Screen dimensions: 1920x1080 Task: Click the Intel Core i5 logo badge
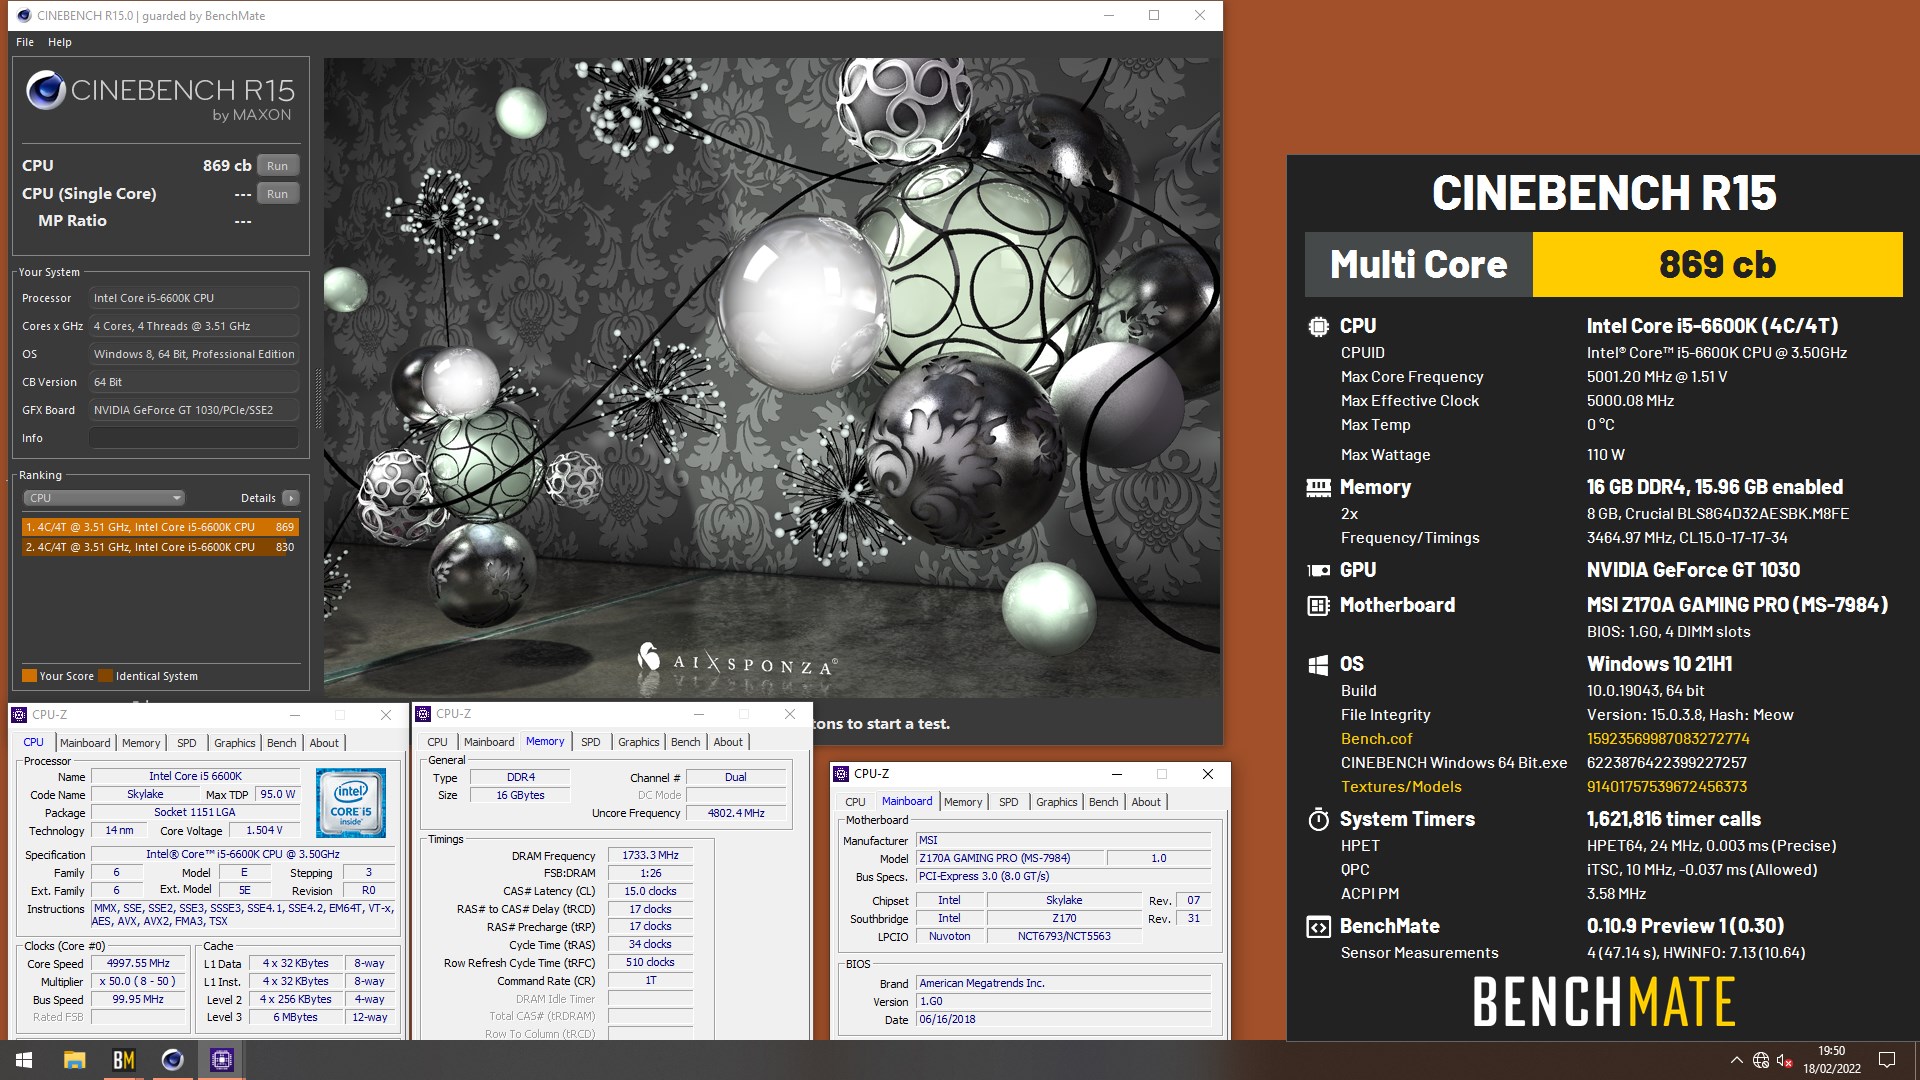tap(351, 802)
